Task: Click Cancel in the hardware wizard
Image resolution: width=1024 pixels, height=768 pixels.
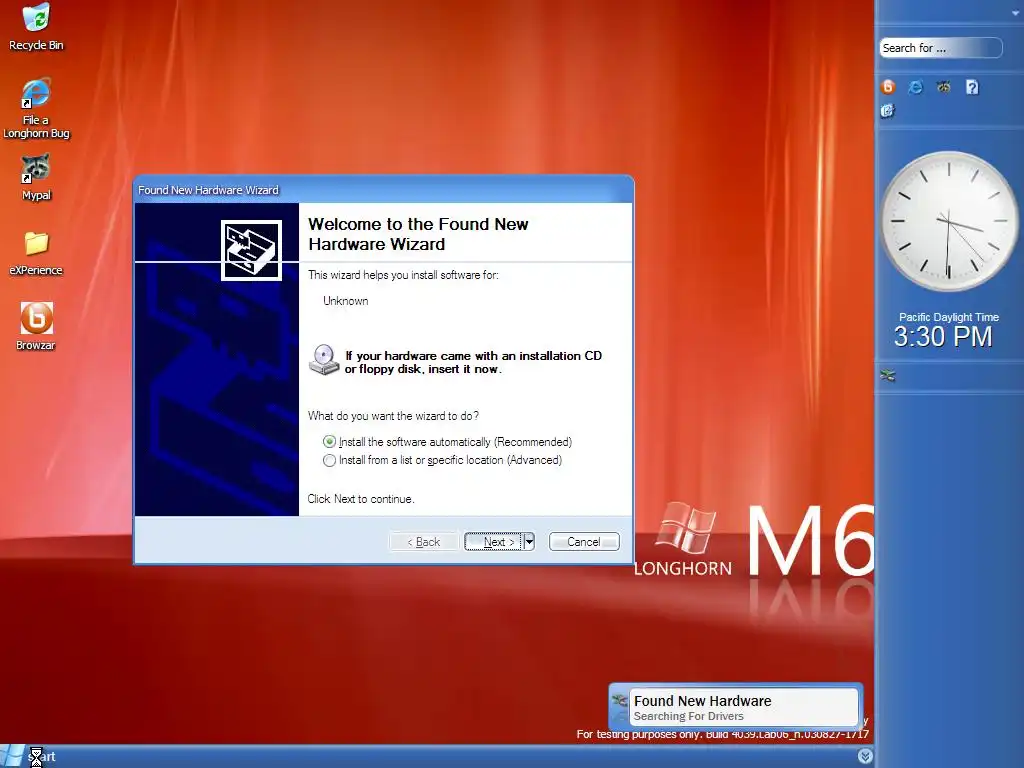Action: [584, 541]
